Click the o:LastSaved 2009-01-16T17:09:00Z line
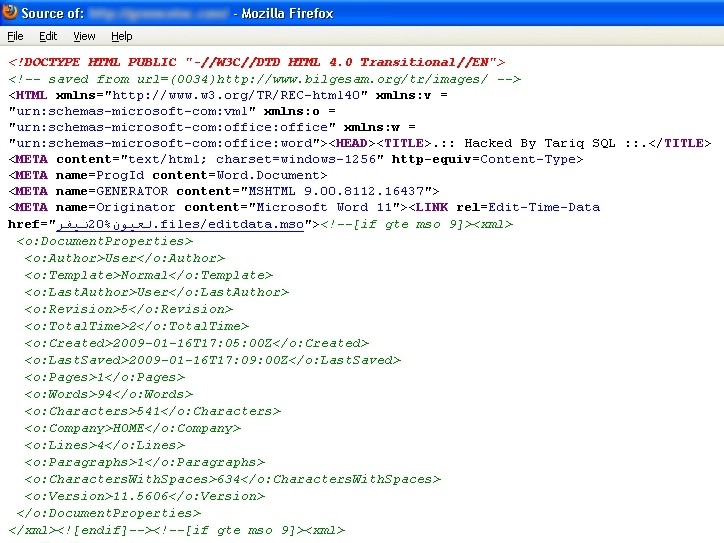The width and height of the screenshot is (724, 543). [x=213, y=360]
